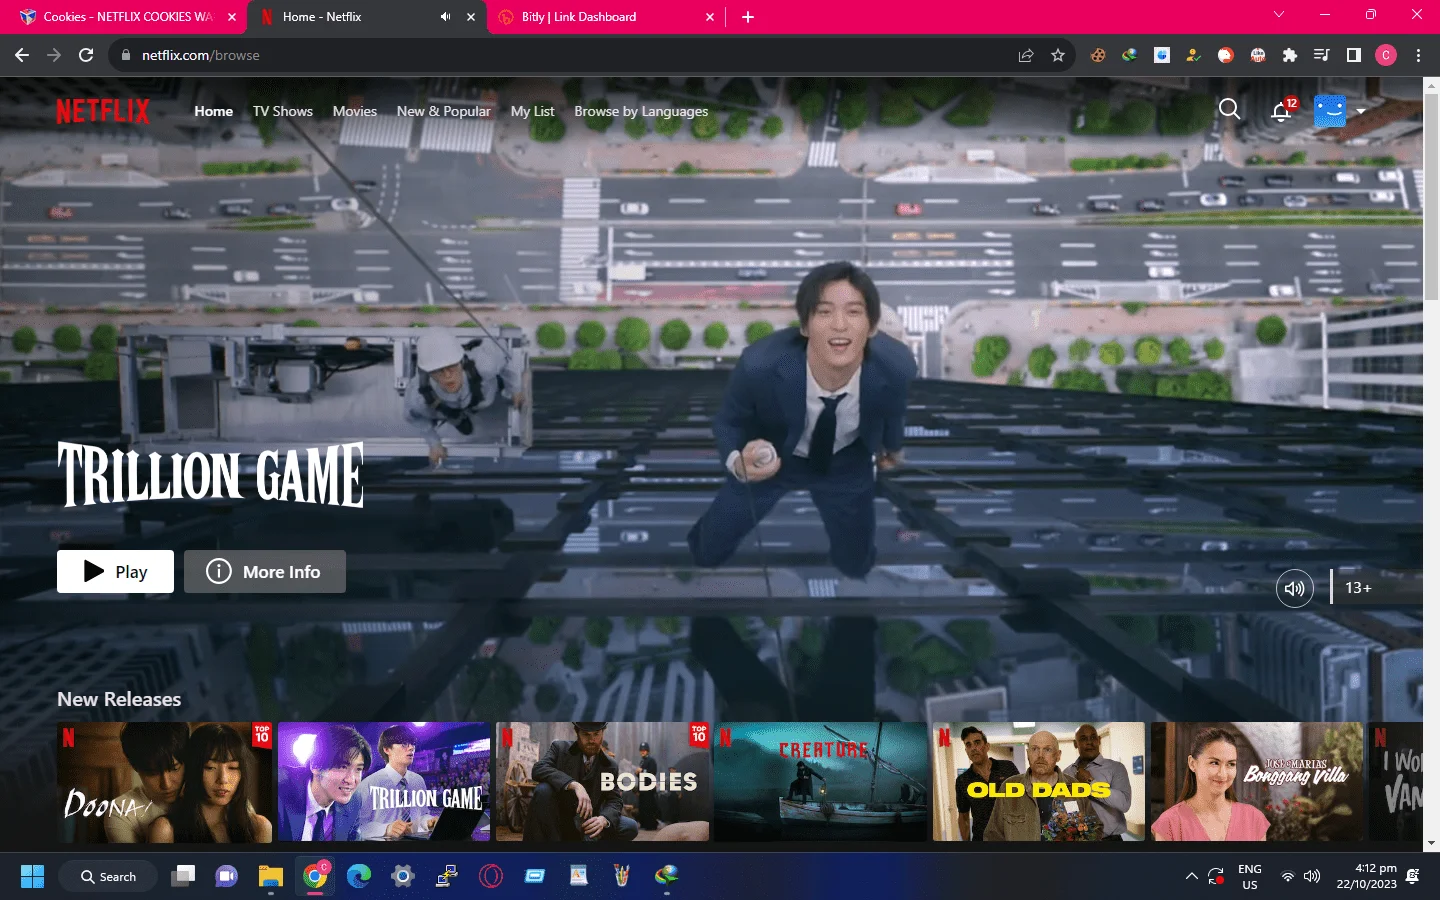The width and height of the screenshot is (1440, 900).
Task: Open the blue smiley profile avatar
Action: pyautogui.click(x=1330, y=111)
